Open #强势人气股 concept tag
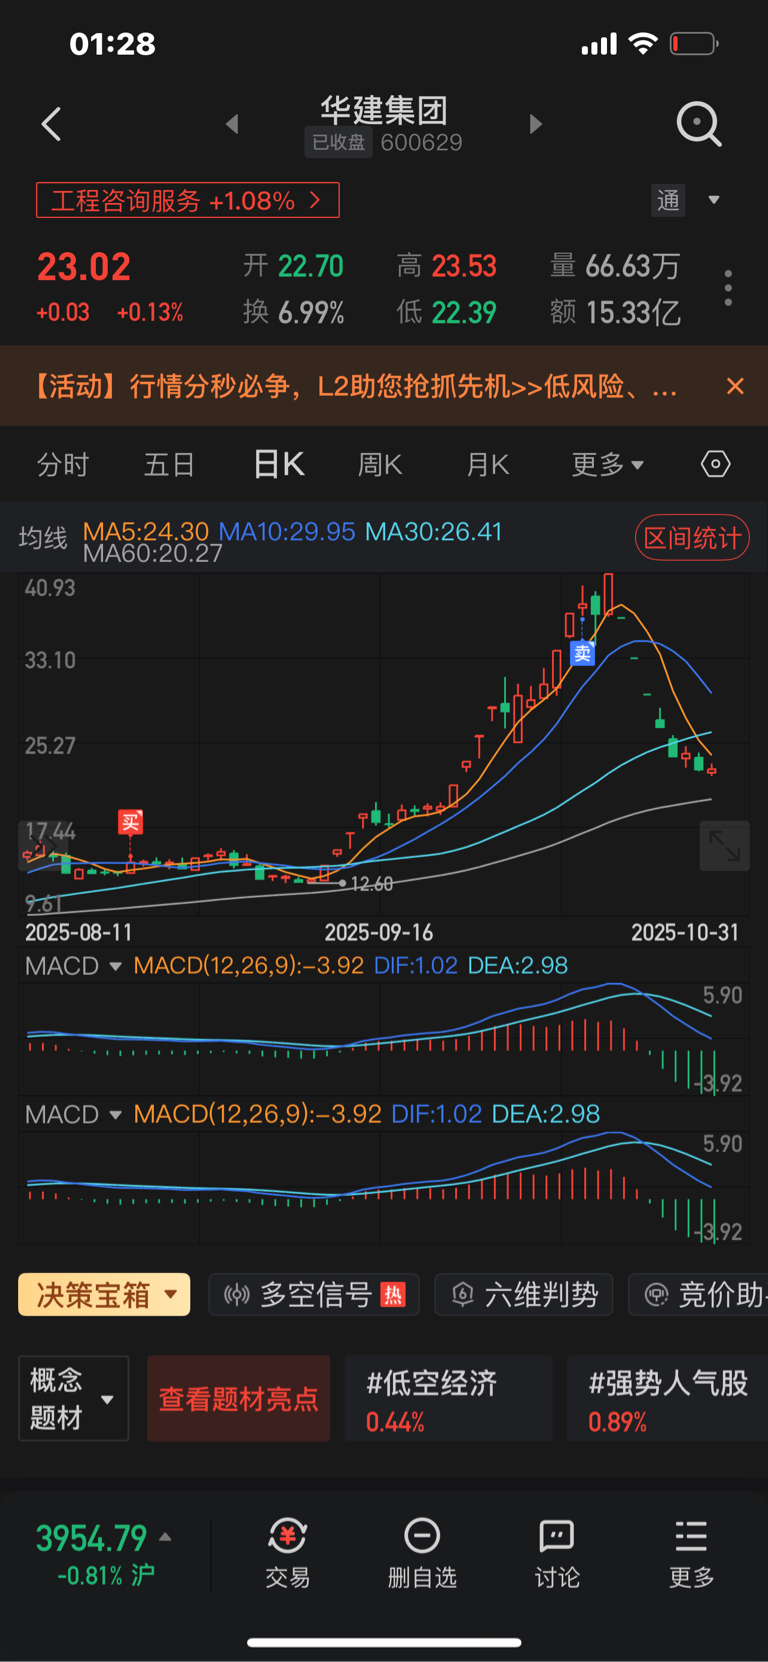 667,1398
